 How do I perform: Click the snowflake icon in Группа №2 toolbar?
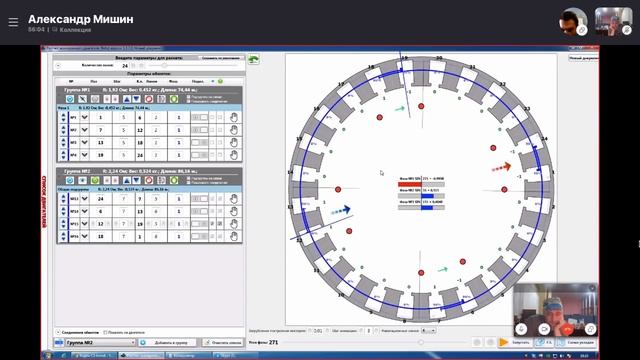pyautogui.click(x=82, y=180)
